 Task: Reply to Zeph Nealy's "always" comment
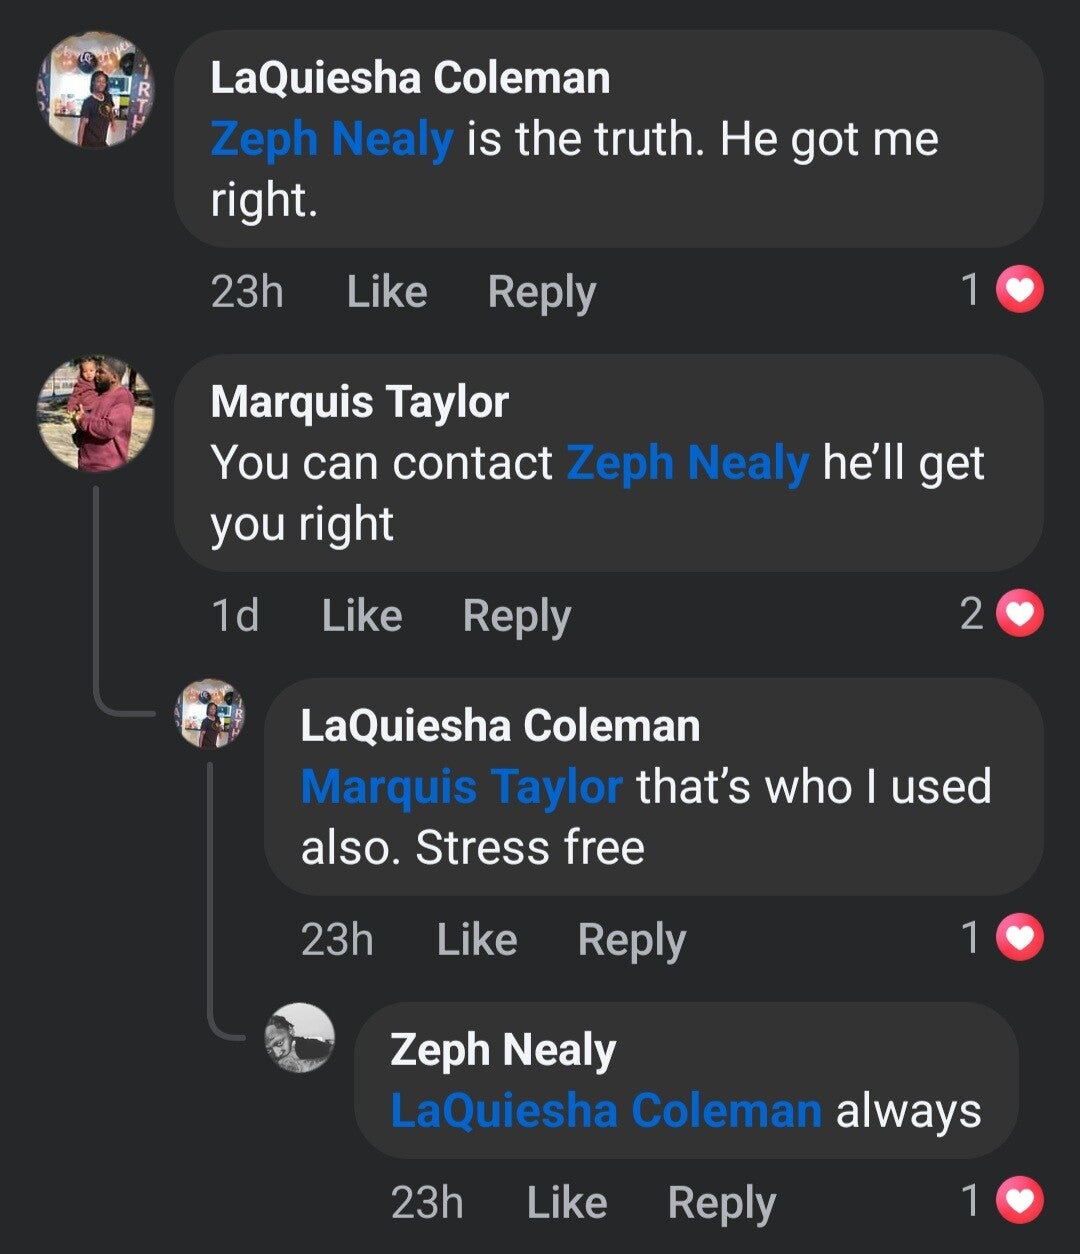click(721, 1203)
